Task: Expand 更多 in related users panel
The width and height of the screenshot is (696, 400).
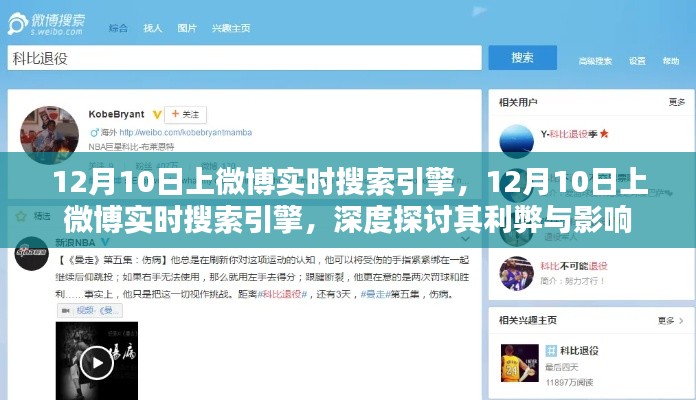Action: 676,103
